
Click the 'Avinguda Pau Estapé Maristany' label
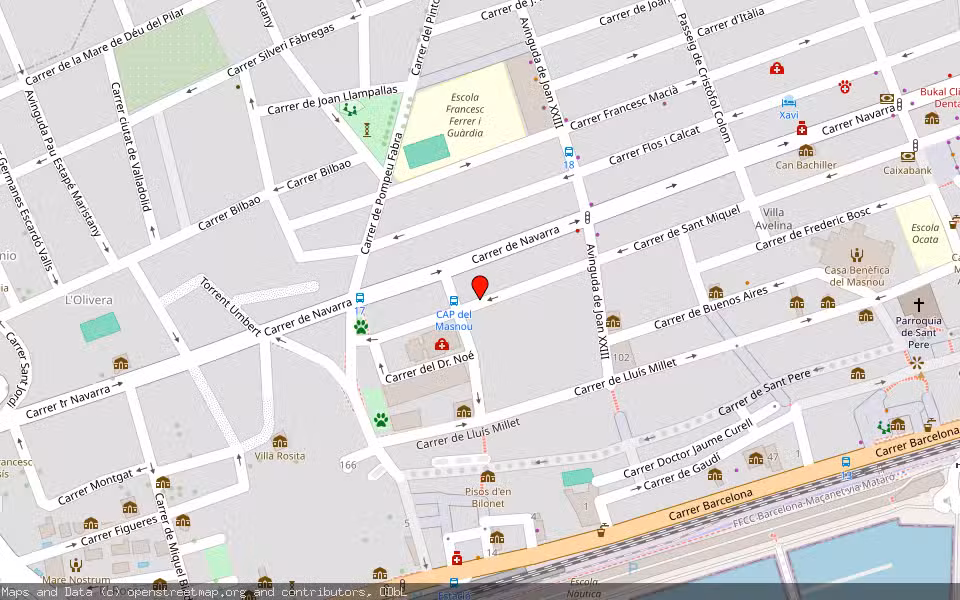coord(63,163)
